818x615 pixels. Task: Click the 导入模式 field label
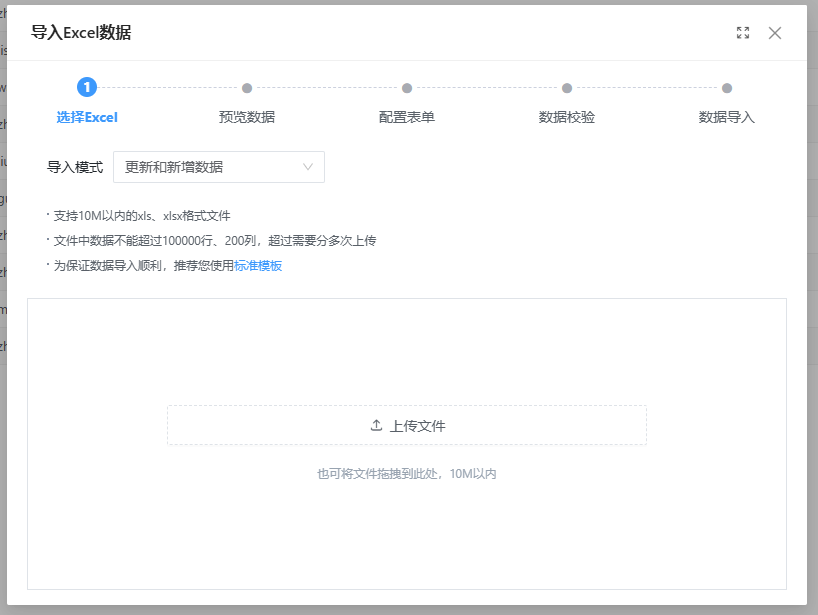(x=75, y=167)
